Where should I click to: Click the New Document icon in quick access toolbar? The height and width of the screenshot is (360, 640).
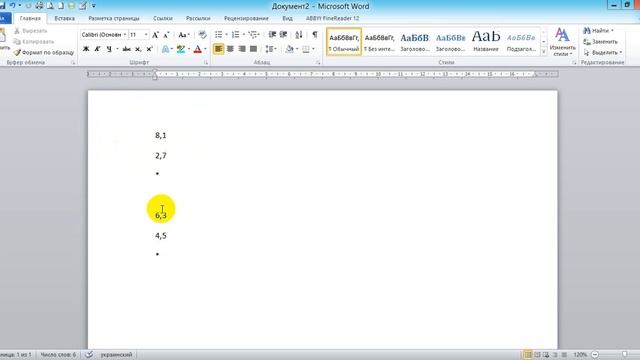[61, 6]
